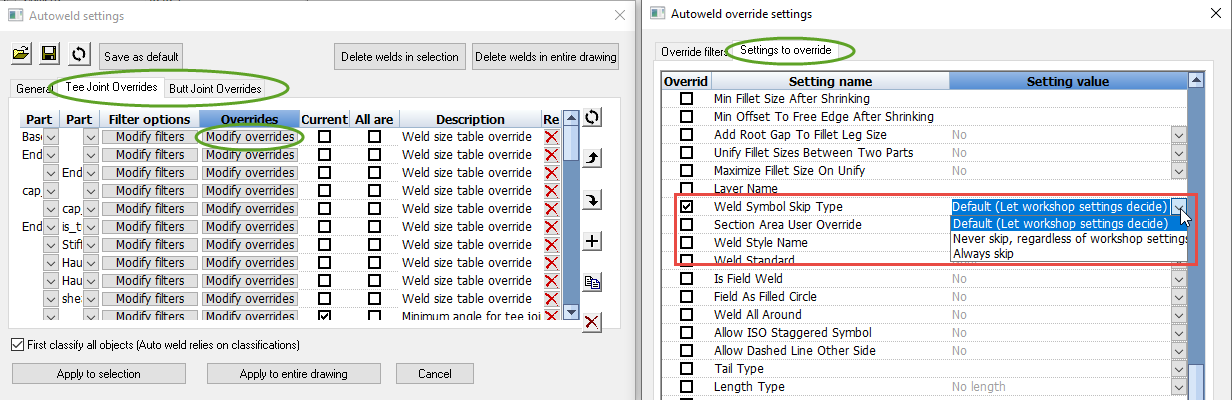
Task: Click the reload icon beside Save as default
Action: (x=78, y=55)
